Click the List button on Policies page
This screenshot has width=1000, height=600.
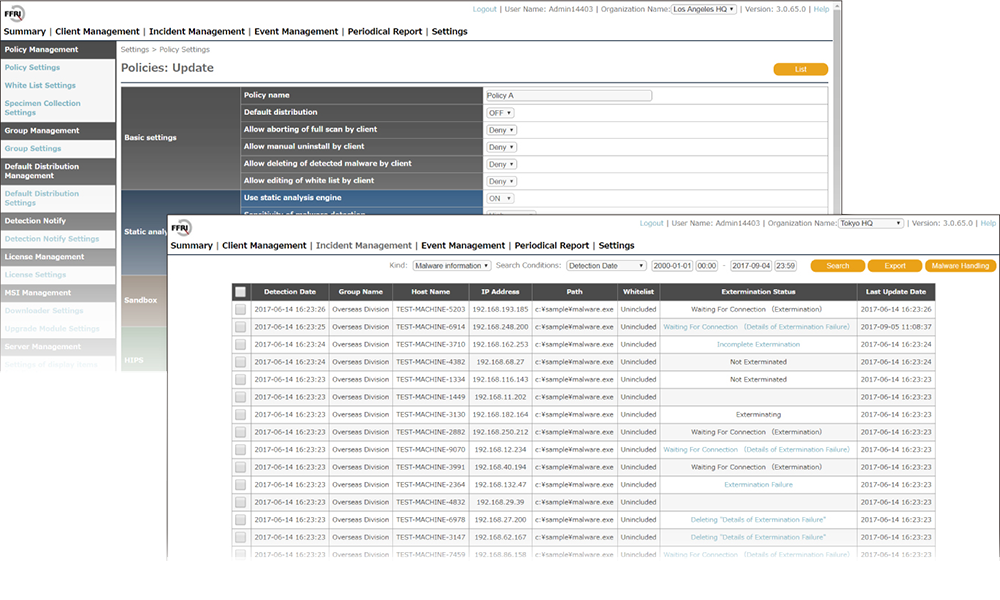800,69
